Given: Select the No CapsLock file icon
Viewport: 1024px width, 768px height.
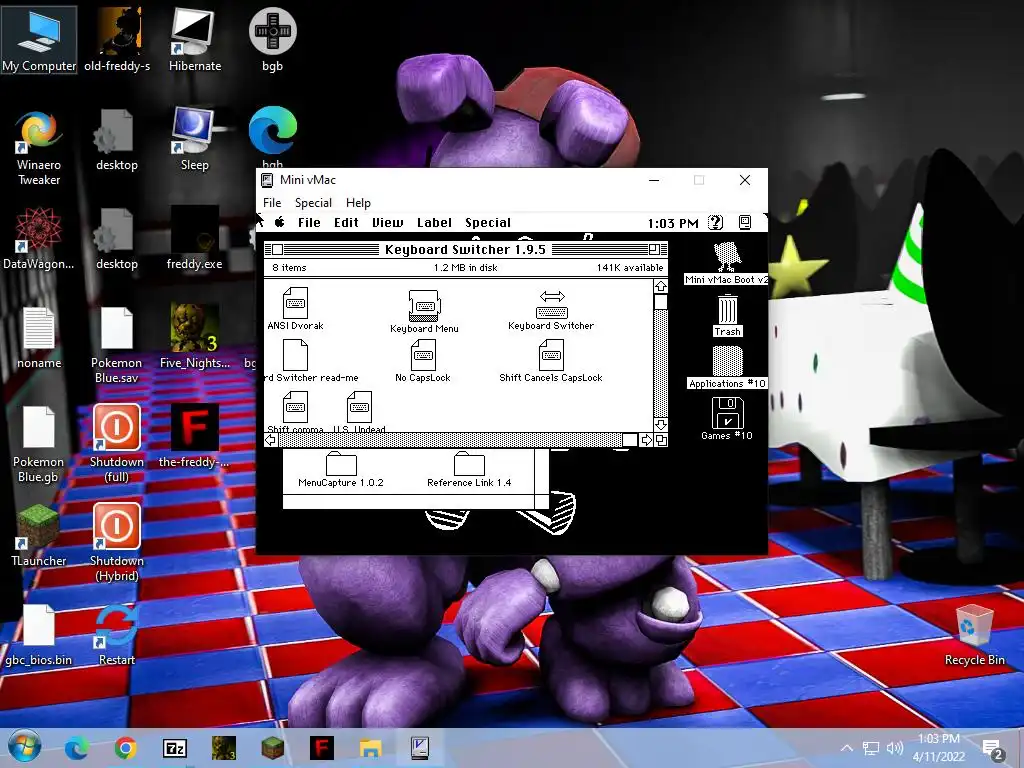Looking at the screenshot, I should 423,355.
